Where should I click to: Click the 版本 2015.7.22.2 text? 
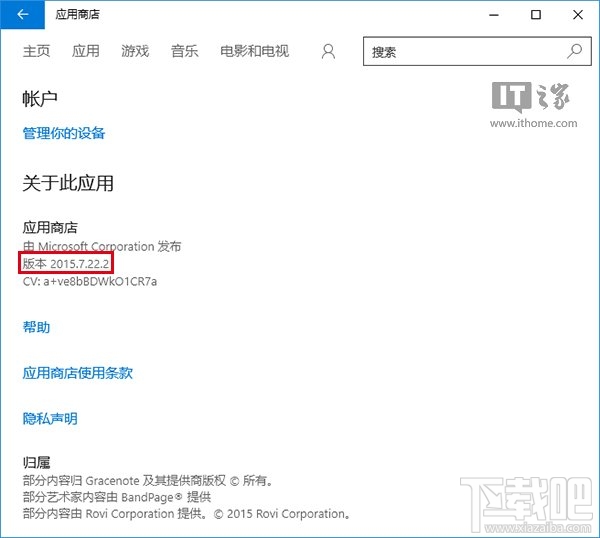[66, 263]
